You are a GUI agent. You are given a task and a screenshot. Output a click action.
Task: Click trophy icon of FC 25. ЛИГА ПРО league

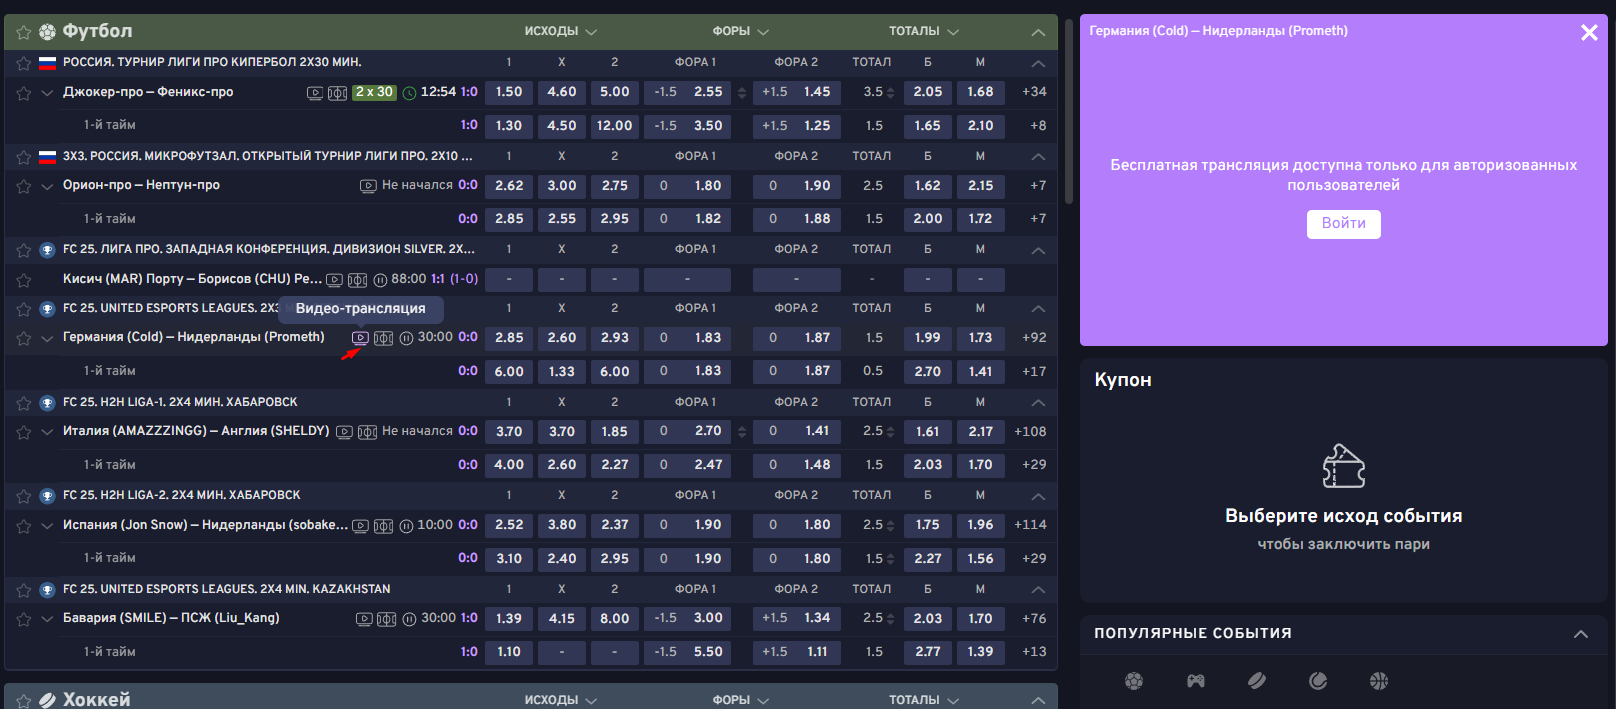(x=47, y=250)
